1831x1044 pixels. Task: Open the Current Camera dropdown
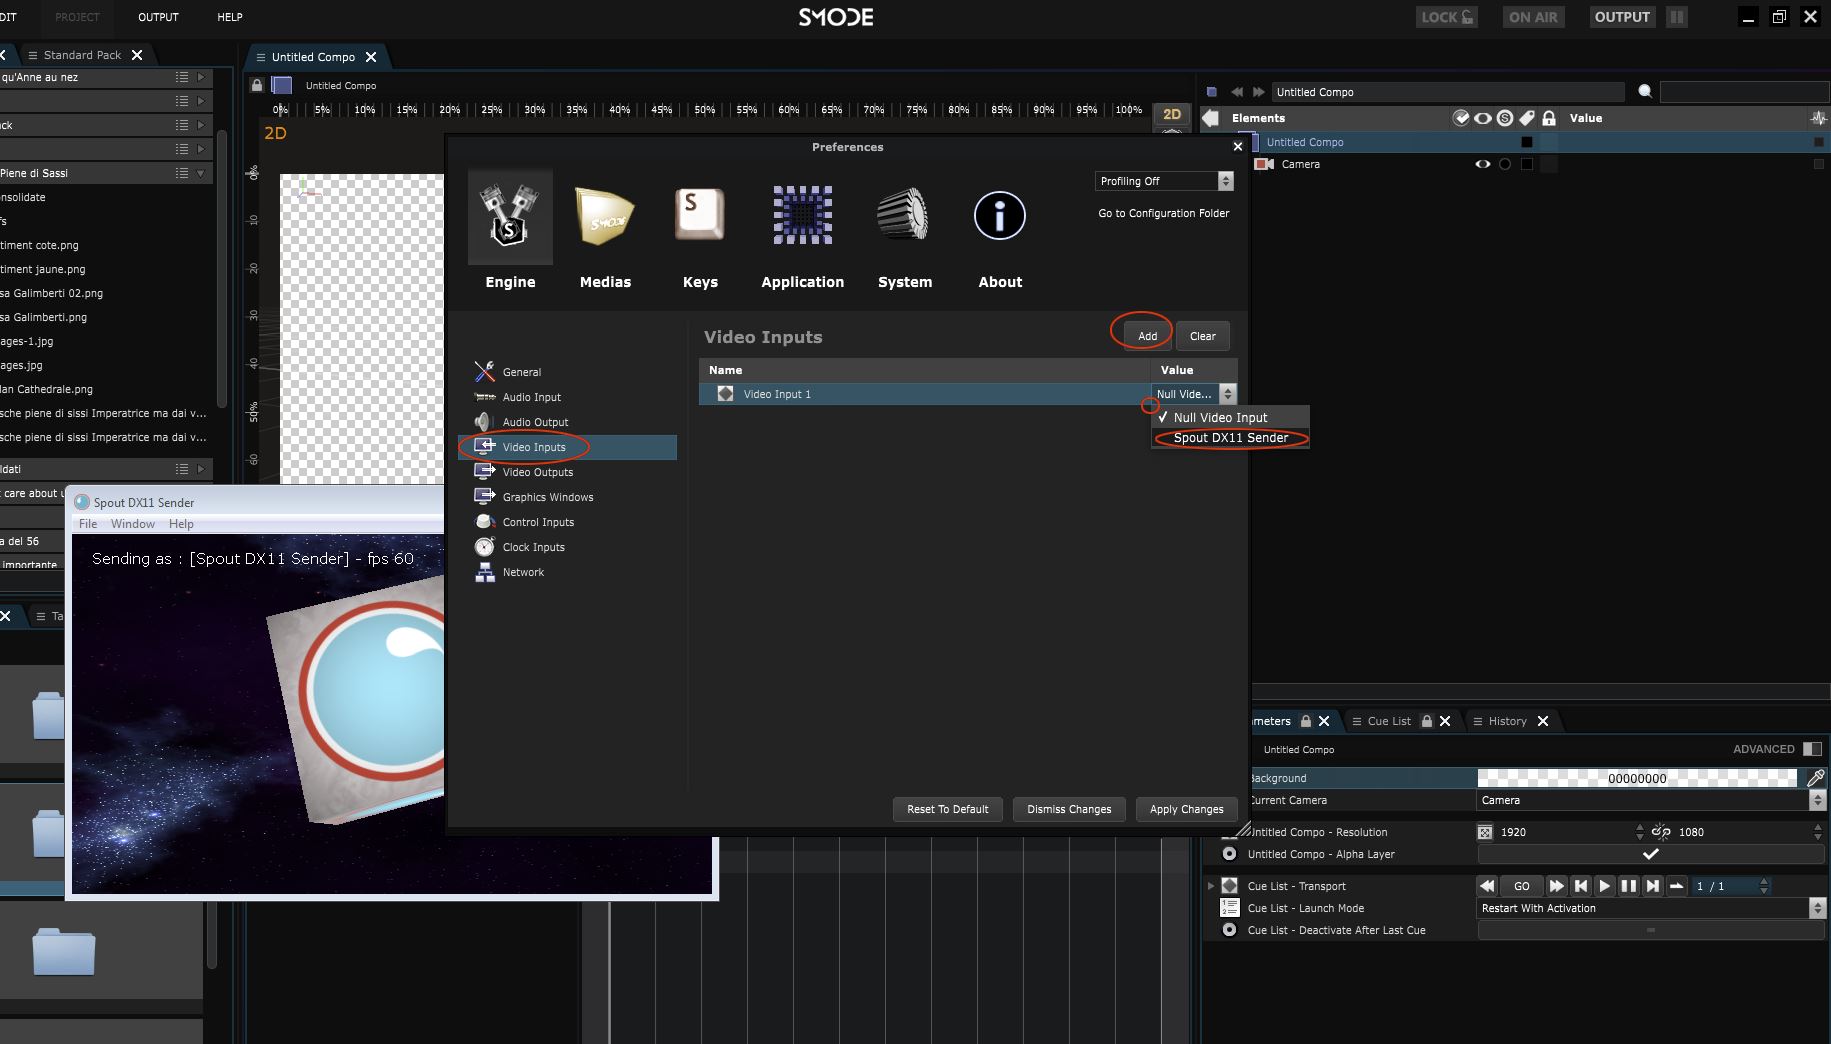(1651, 800)
